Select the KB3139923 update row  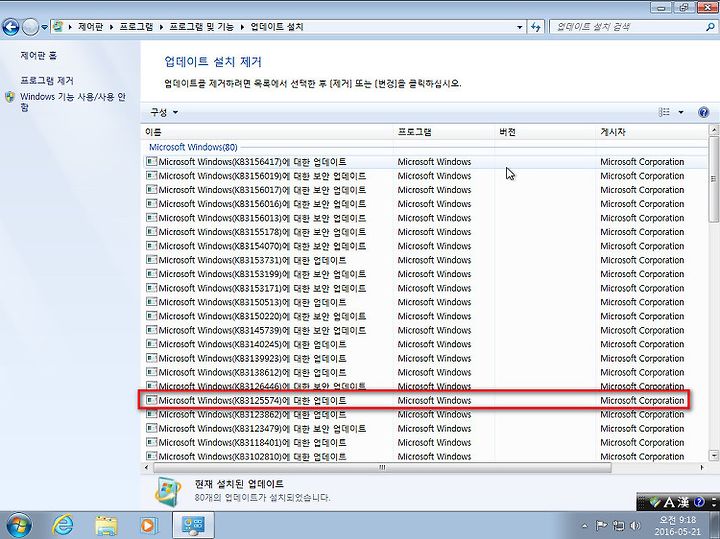coord(425,358)
